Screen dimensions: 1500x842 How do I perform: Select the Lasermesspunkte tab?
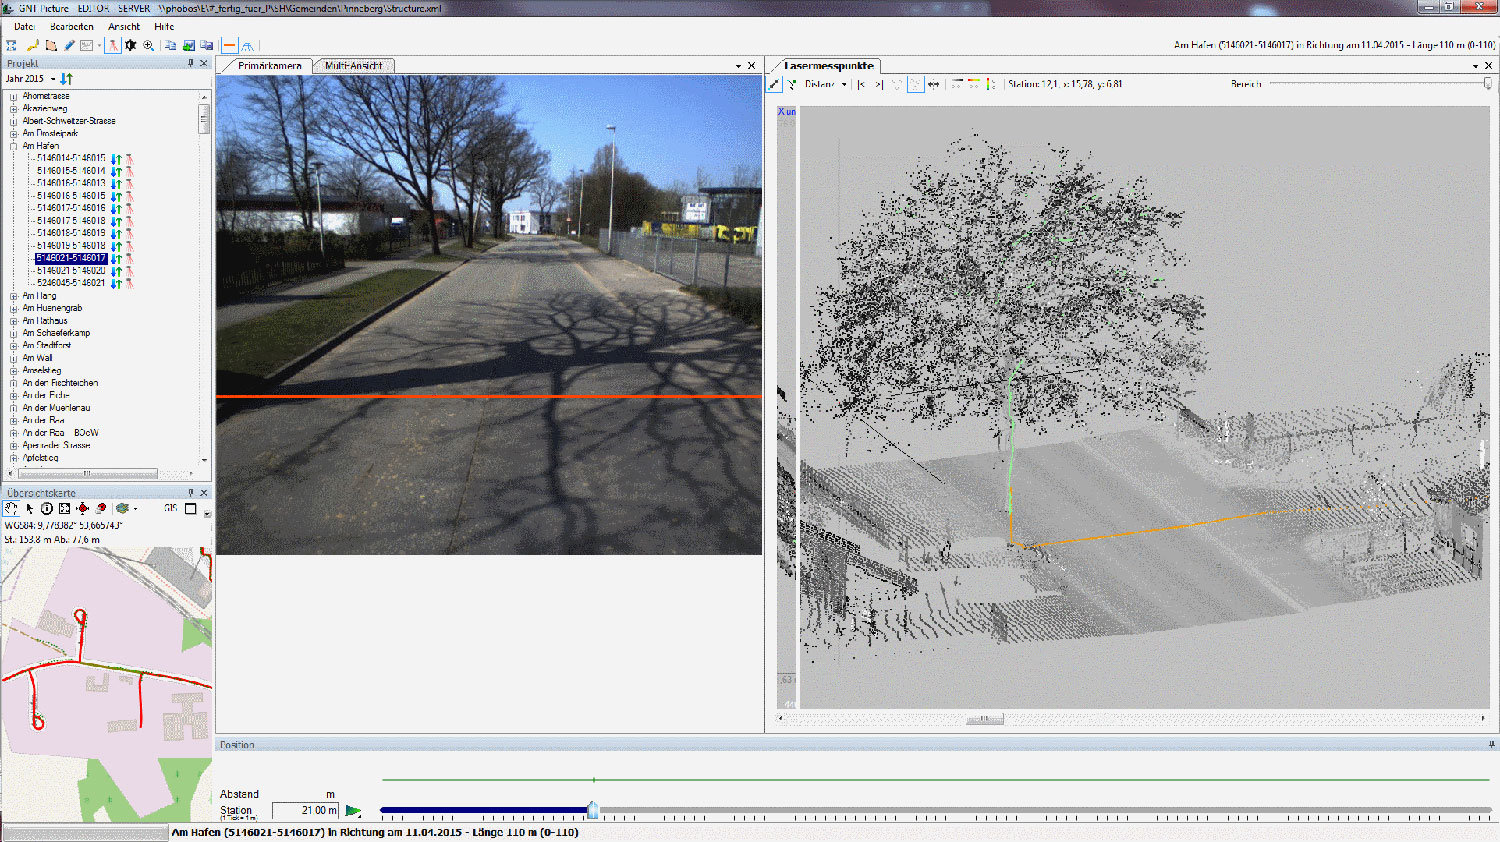click(x=828, y=65)
